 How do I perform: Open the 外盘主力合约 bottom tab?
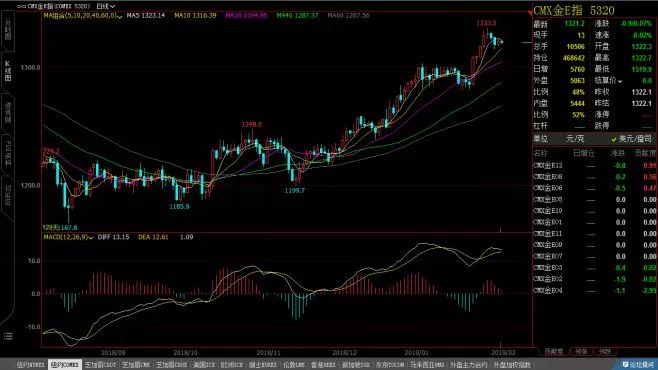point(469,365)
